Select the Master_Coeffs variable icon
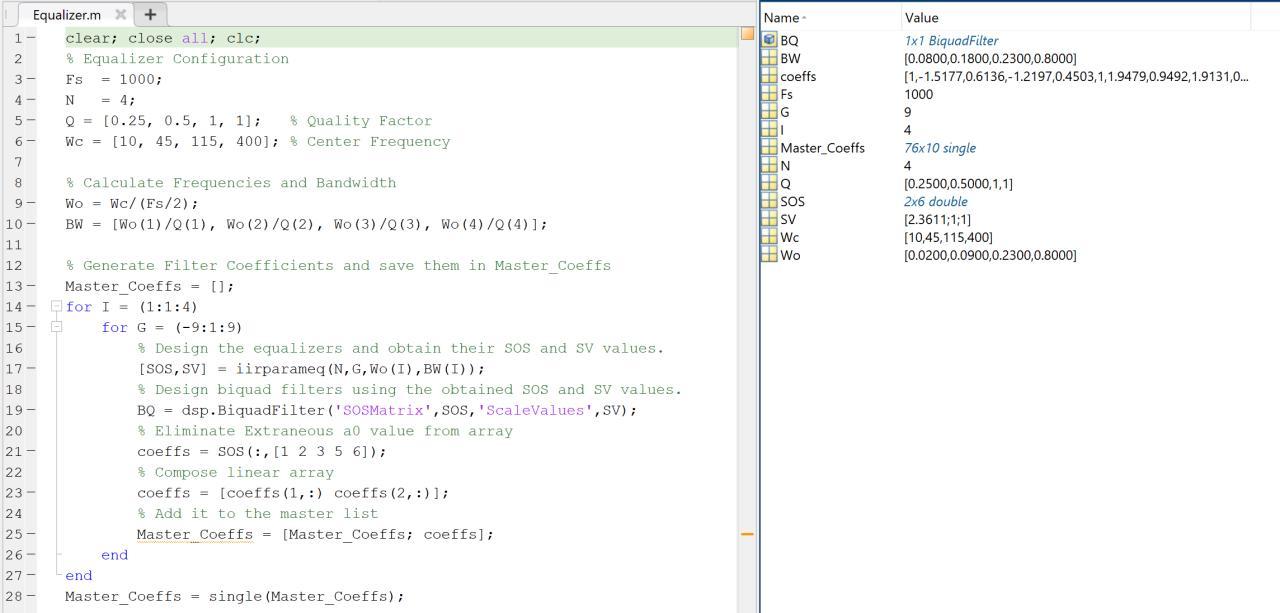 point(769,148)
